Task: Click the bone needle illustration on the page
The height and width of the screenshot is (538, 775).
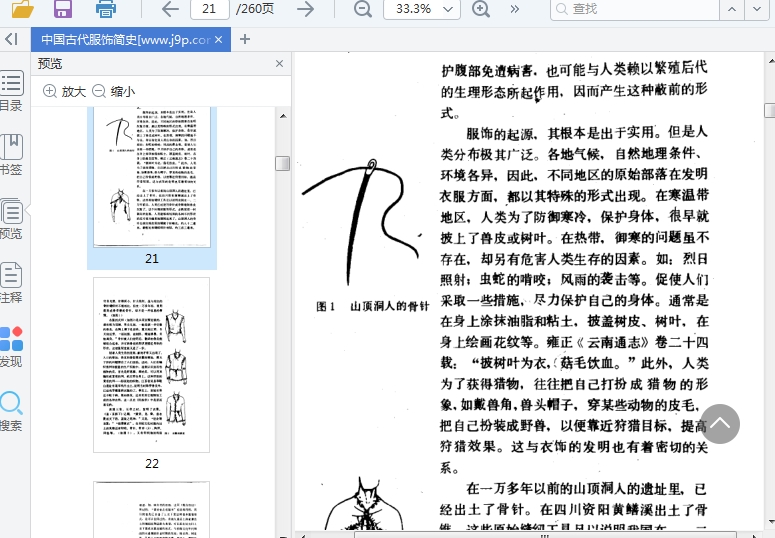Action: pos(362,222)
